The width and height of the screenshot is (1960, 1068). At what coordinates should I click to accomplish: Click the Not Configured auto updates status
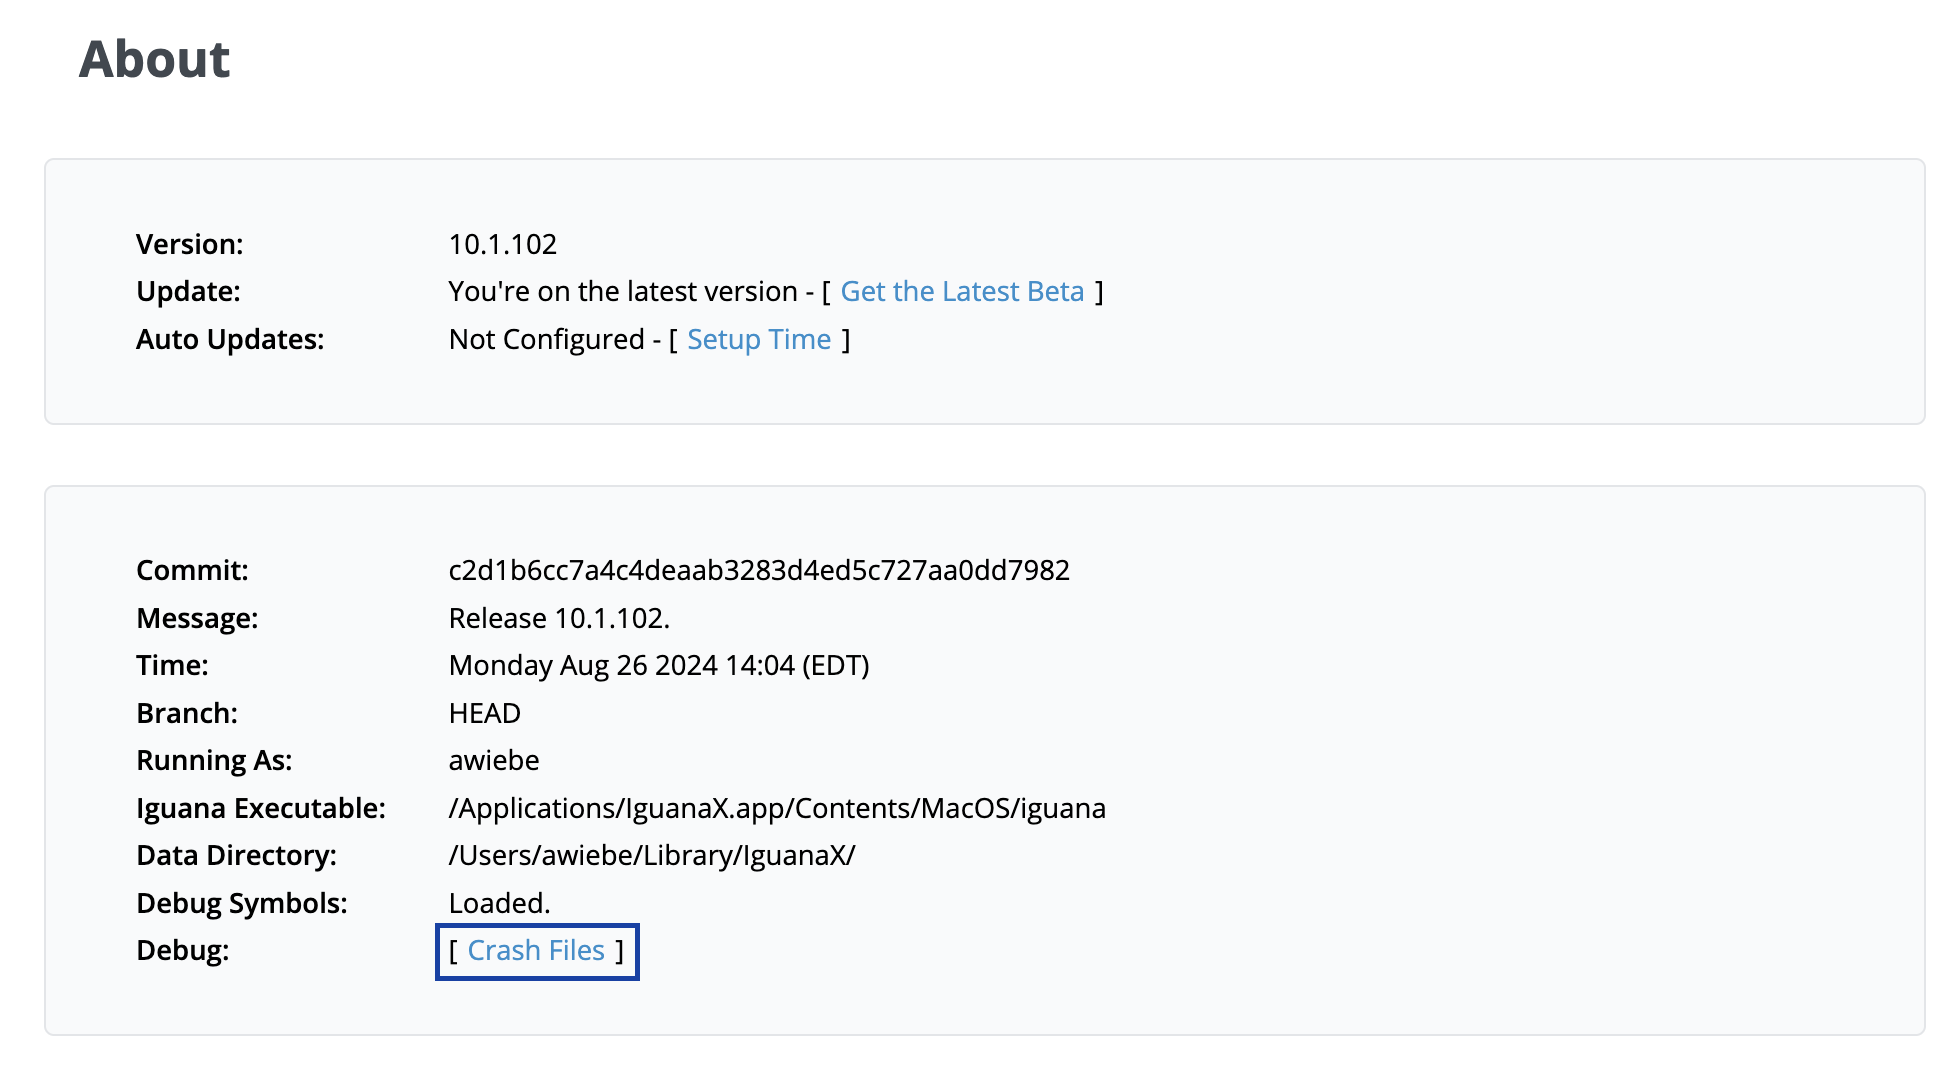coord(546,340)
